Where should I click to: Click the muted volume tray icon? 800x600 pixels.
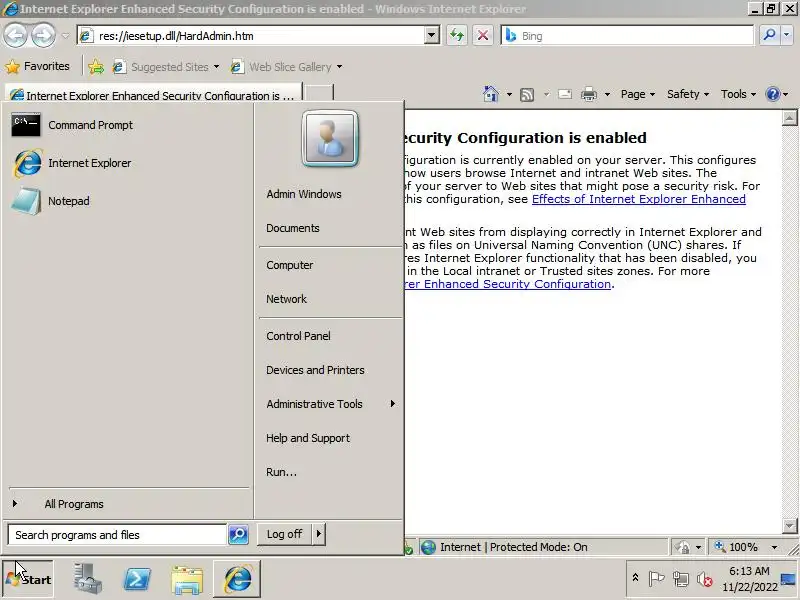[x=705, y=579]
